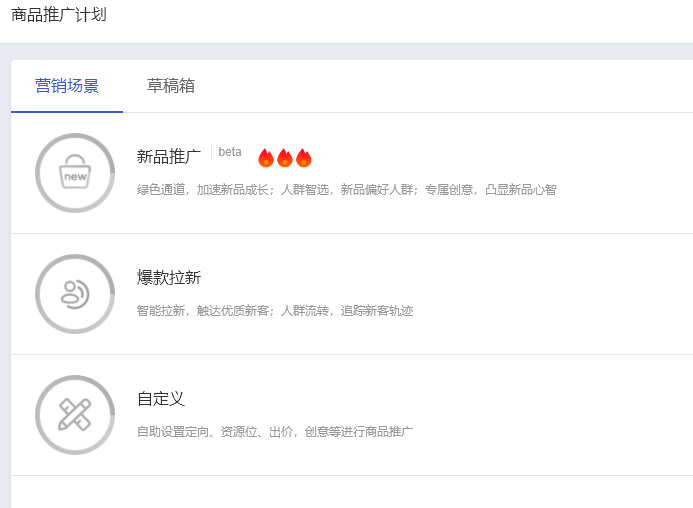Click the 新品推广 description starting with 绿色通道
The image size is (693, 508).
click(346, 189)
